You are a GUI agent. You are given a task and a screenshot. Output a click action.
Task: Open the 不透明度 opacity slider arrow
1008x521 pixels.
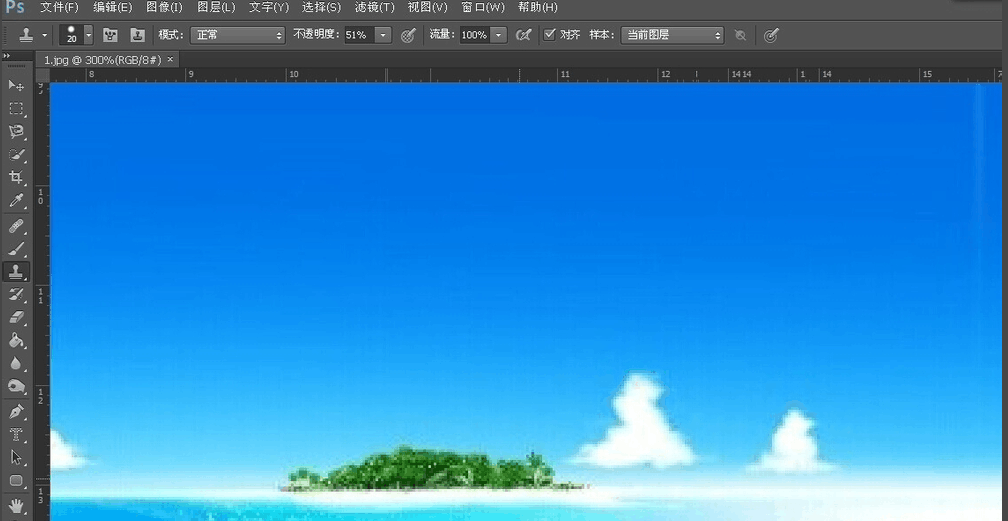click(383, 35)
